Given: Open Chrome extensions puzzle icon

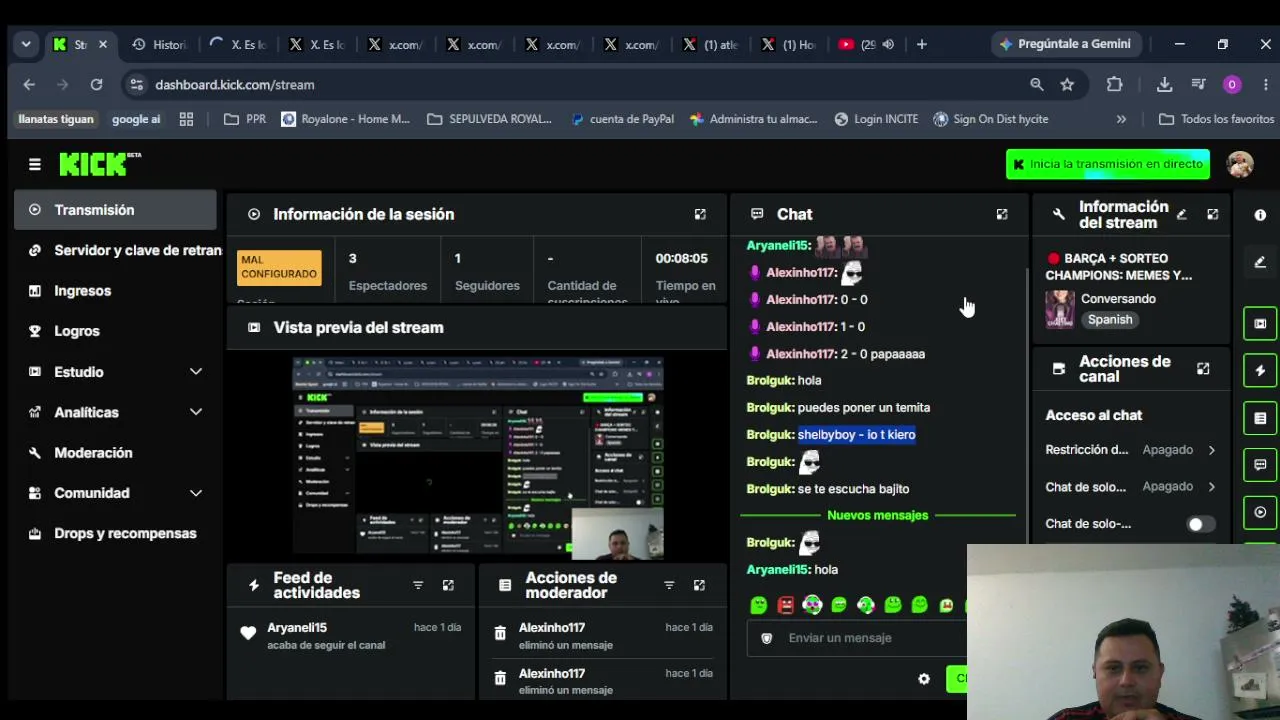Looking at the screenshot, I should point(1115,85).
